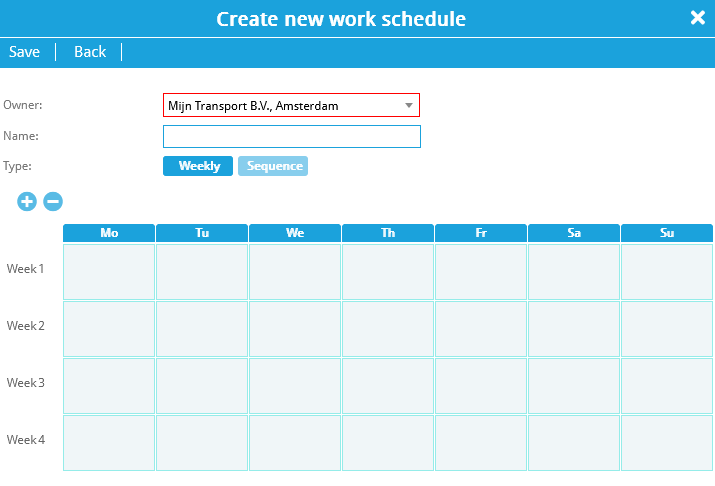Click the Th column header
715x486 pixels.
[x=388, y=233]
